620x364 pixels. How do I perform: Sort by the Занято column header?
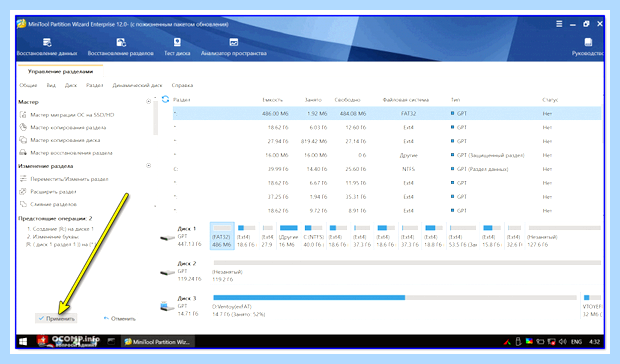[x=313, y=100]
